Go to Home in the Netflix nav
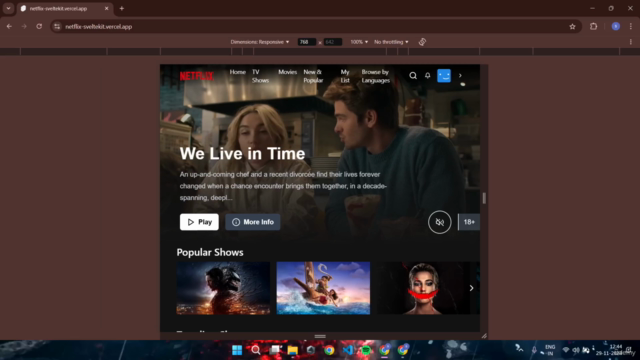The image size is (640, 360). 238,72
